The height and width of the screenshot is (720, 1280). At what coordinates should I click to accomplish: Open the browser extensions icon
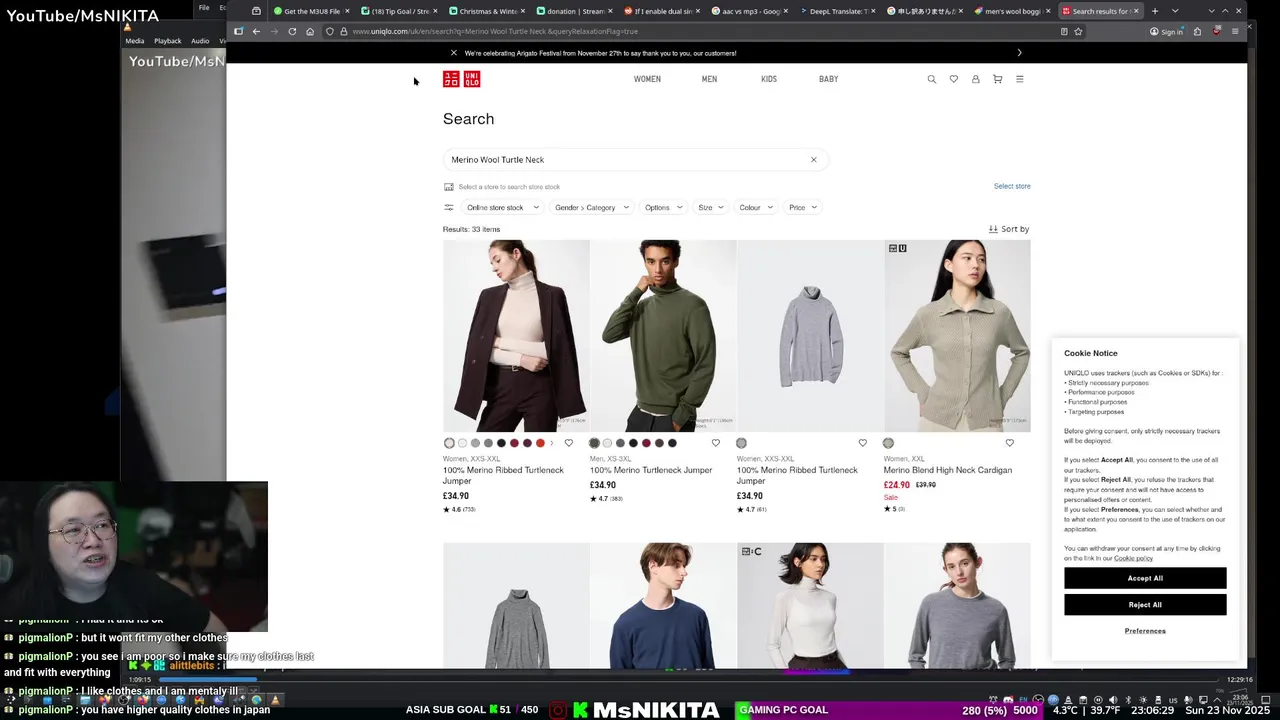[x=1198, y=31]
